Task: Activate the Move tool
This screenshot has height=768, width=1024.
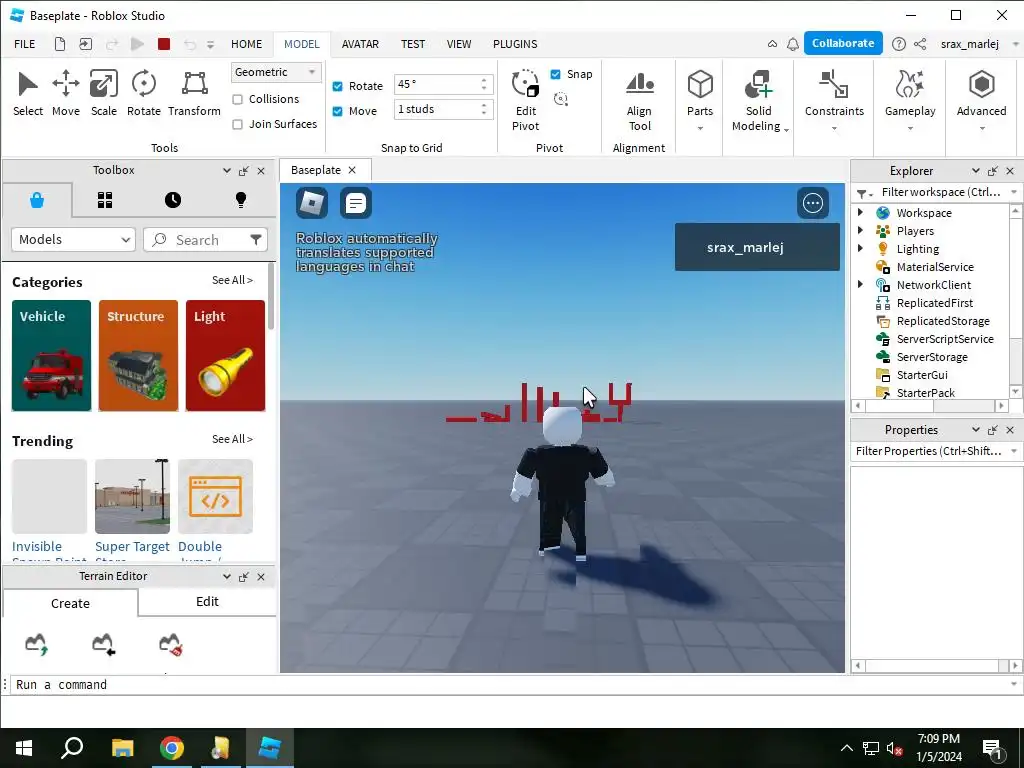Action: pyautogui.click(x=66, y=93)
